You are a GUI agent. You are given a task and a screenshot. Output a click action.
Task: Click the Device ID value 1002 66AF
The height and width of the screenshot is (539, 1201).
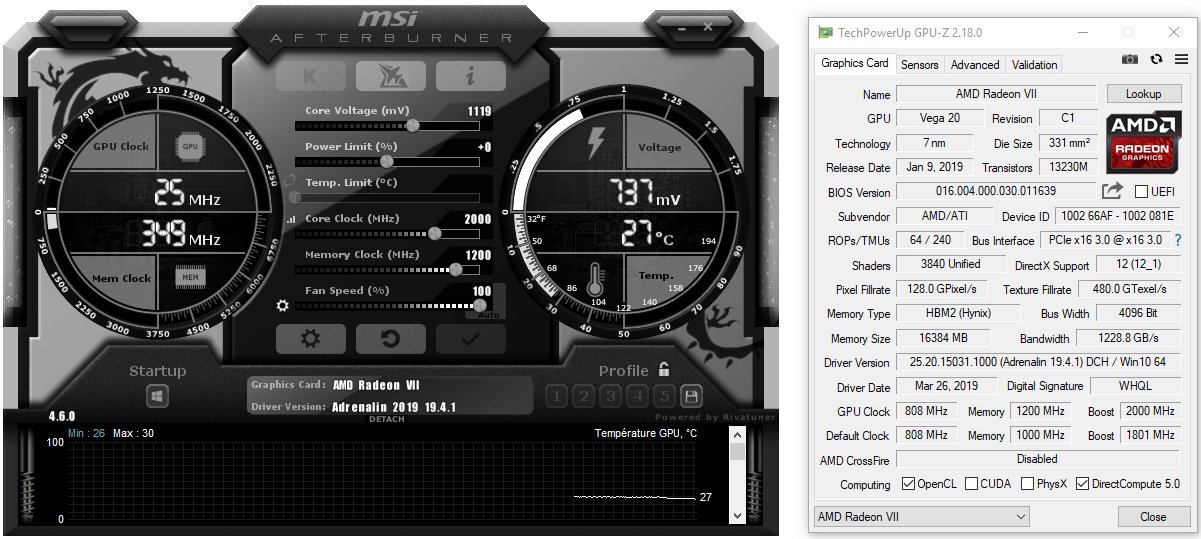point(1118,216)
